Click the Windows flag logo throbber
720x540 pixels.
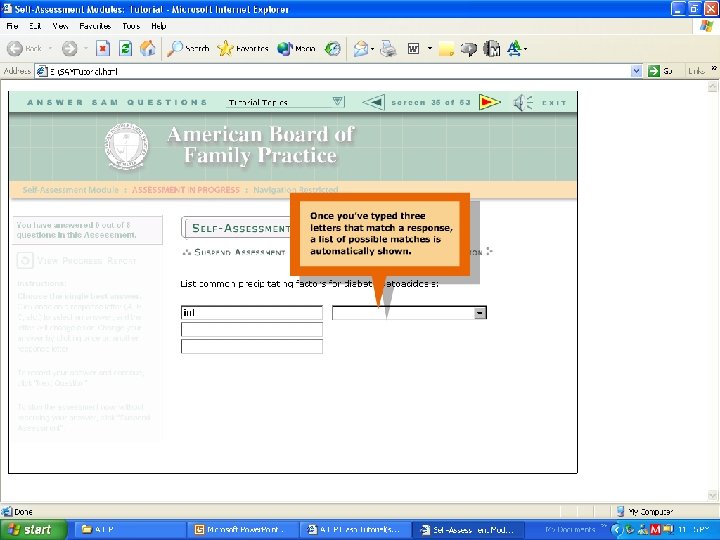click(706, 26)
